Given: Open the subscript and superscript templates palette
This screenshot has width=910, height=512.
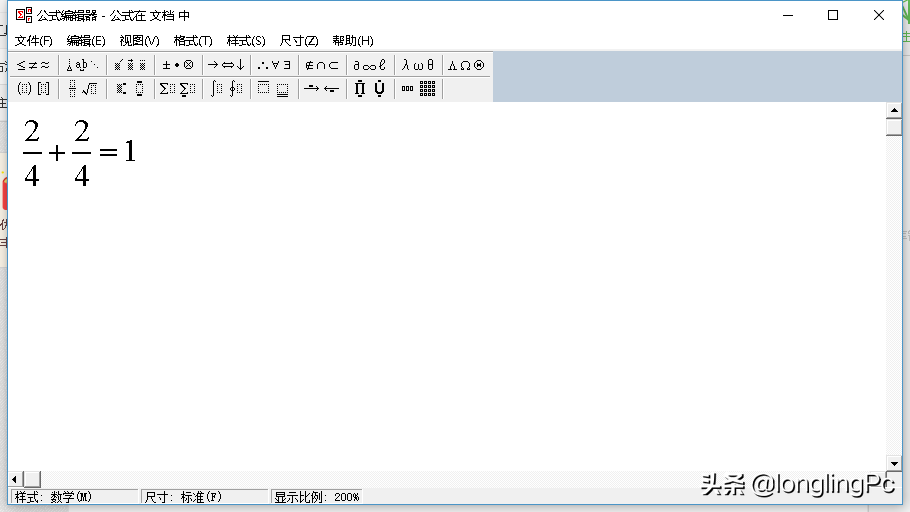Looking at the screenshot, I should coord(130,89).
